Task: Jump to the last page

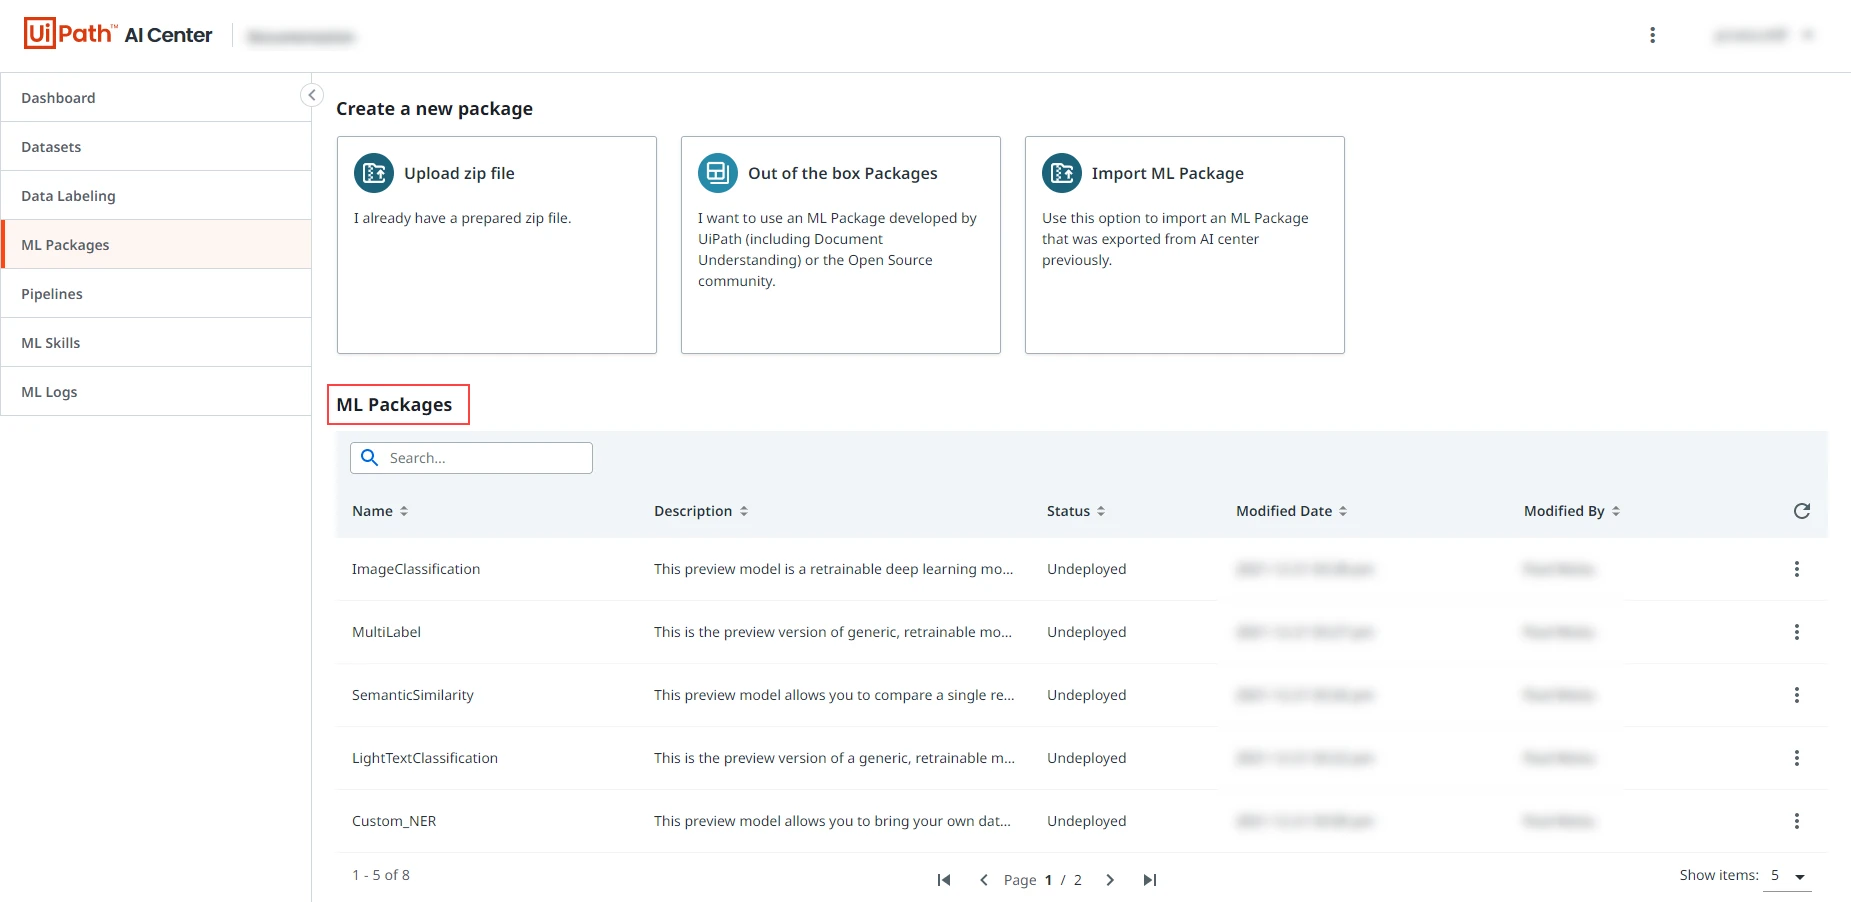Action: 1150,880
